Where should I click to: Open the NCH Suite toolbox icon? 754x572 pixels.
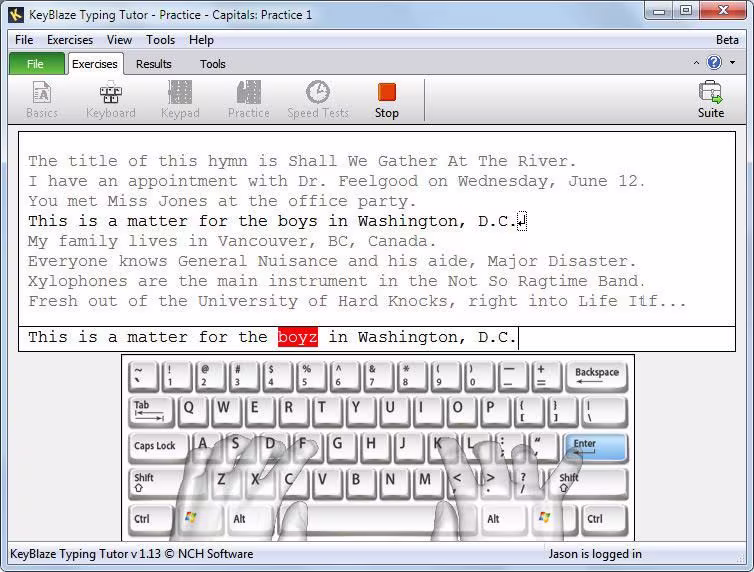pos(711,99)
